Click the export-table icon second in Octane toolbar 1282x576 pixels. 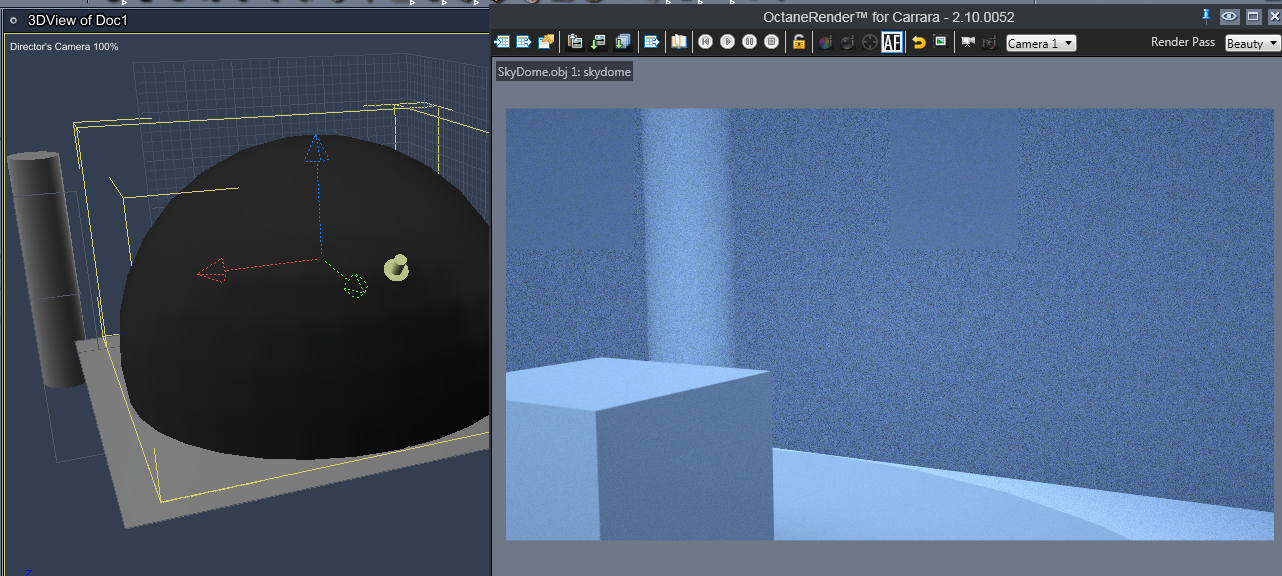[523, 42]
